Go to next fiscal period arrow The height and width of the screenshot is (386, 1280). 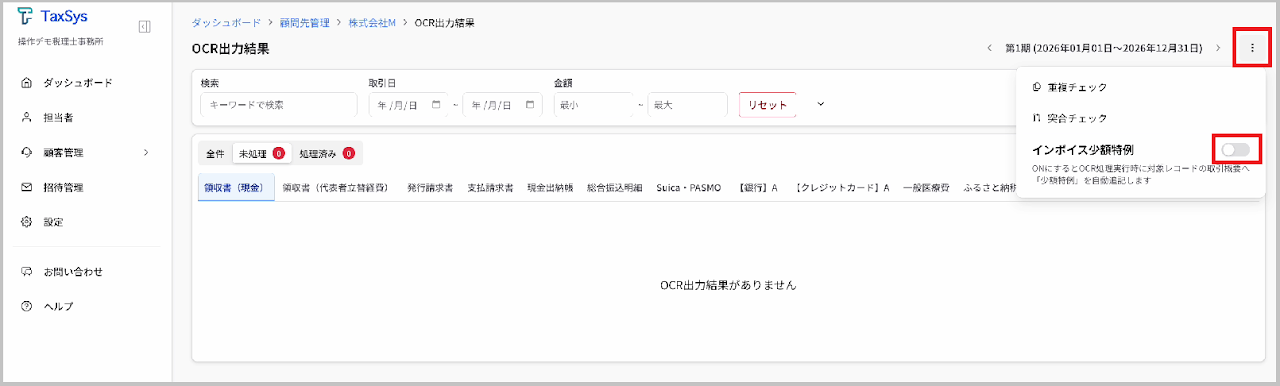pyautogui.click(x=1218, y=48)
